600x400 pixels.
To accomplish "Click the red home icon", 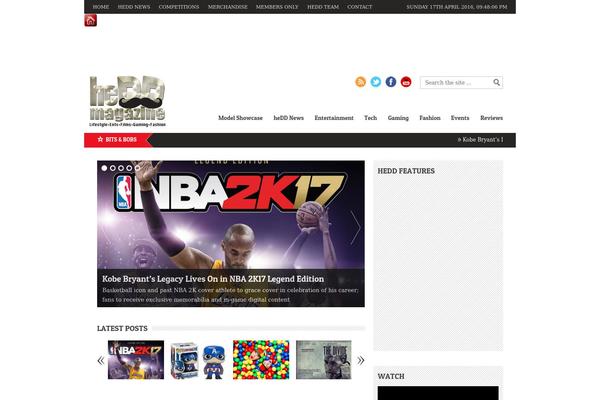I will 91,21.
